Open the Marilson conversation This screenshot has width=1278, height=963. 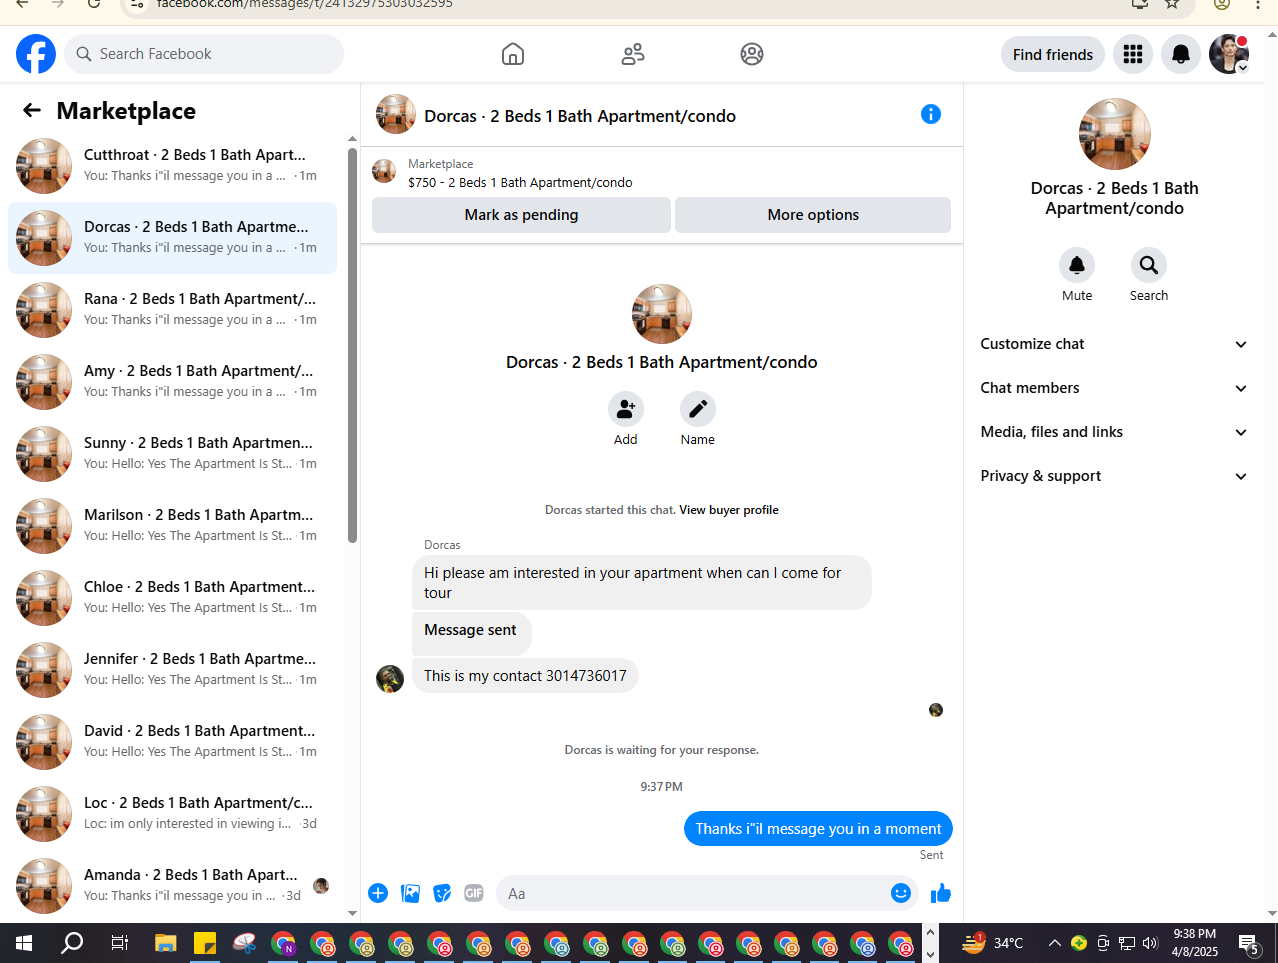pos(173,526)
